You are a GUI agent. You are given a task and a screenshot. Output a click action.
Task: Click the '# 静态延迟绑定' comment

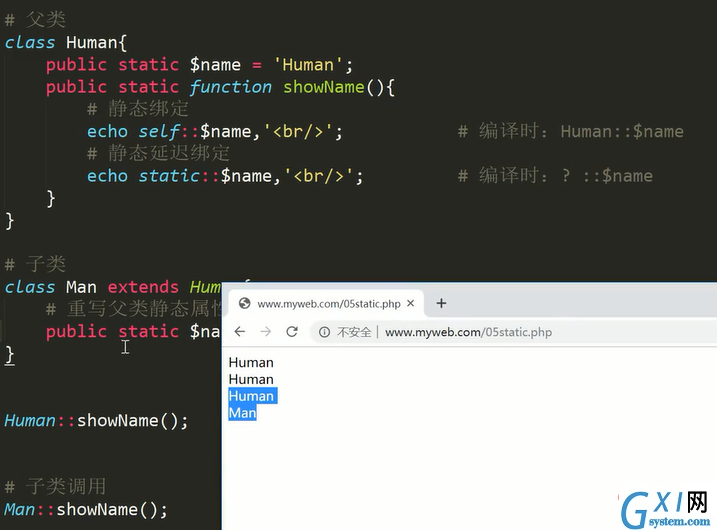(158, 153)
